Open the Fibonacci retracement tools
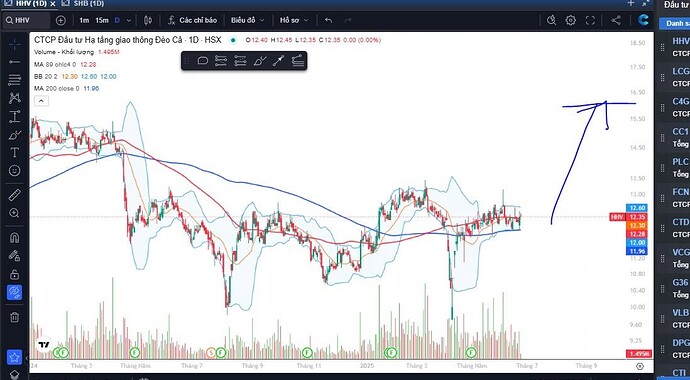 click(x=15, y=80)
